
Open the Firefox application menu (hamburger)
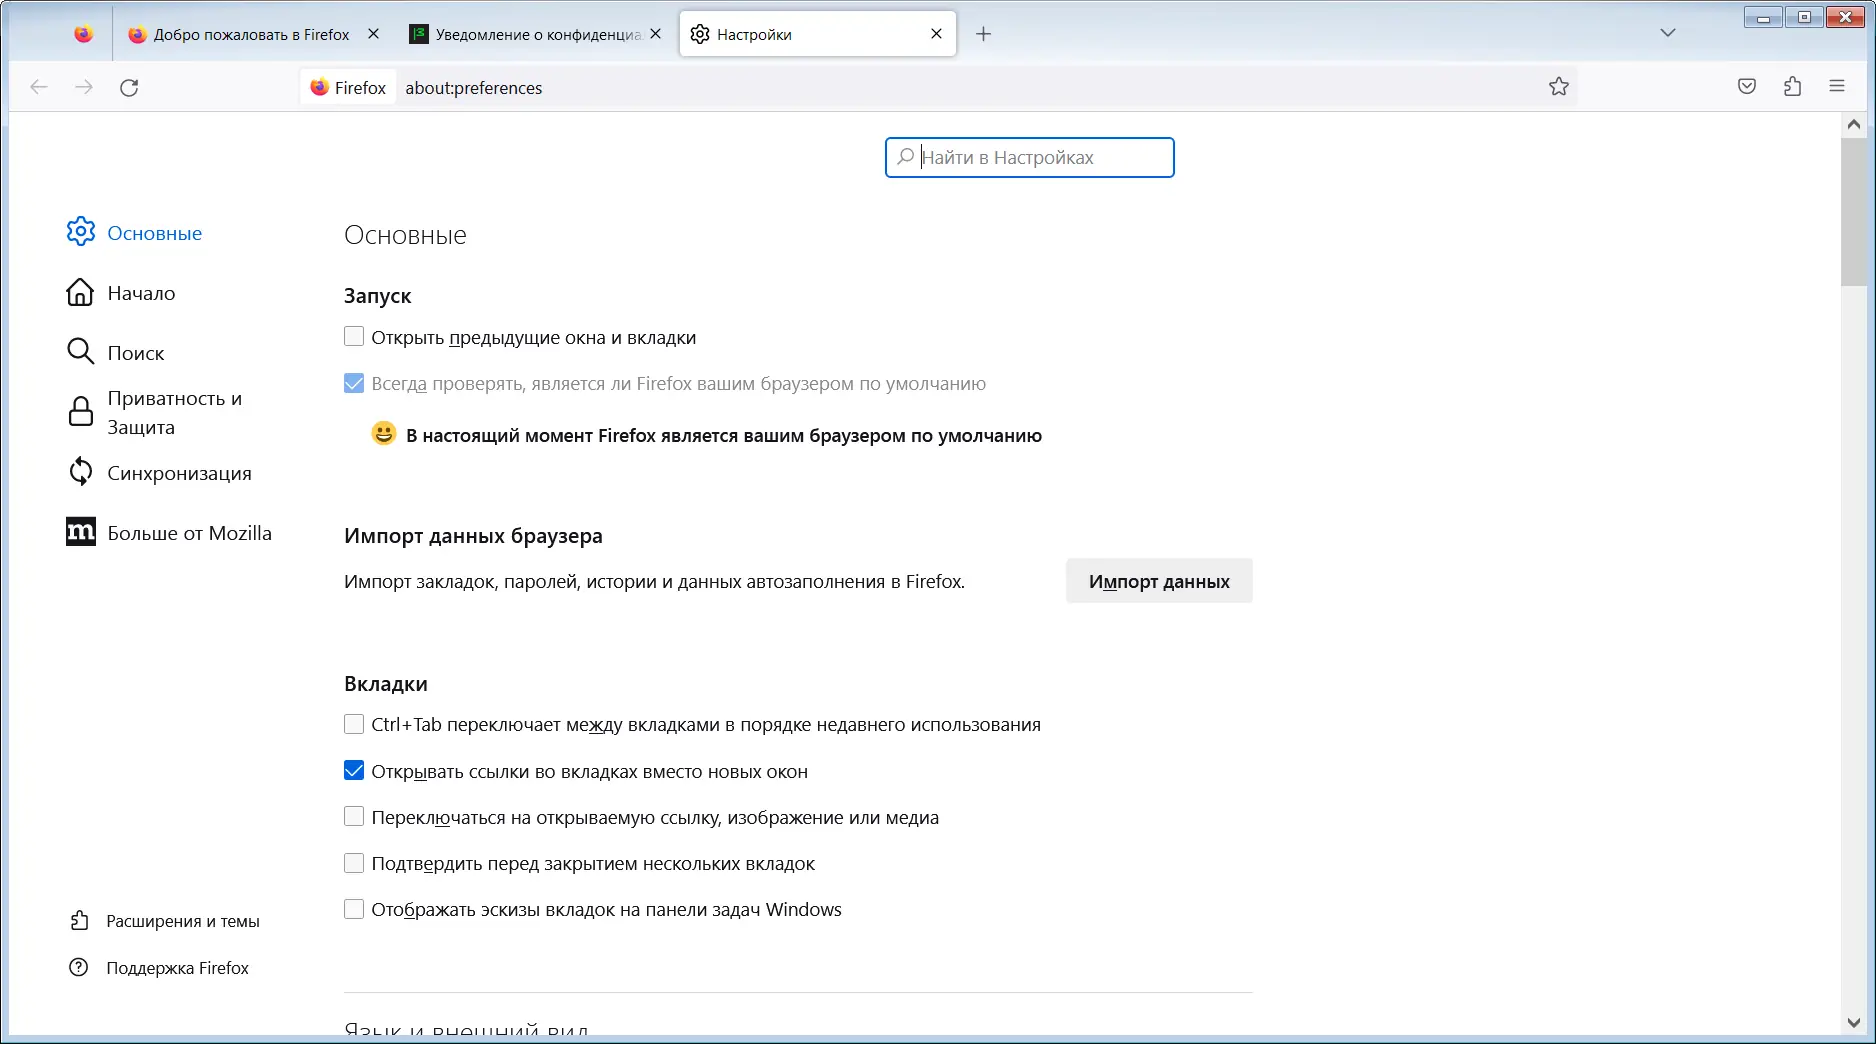click(x=1837, y=86)
